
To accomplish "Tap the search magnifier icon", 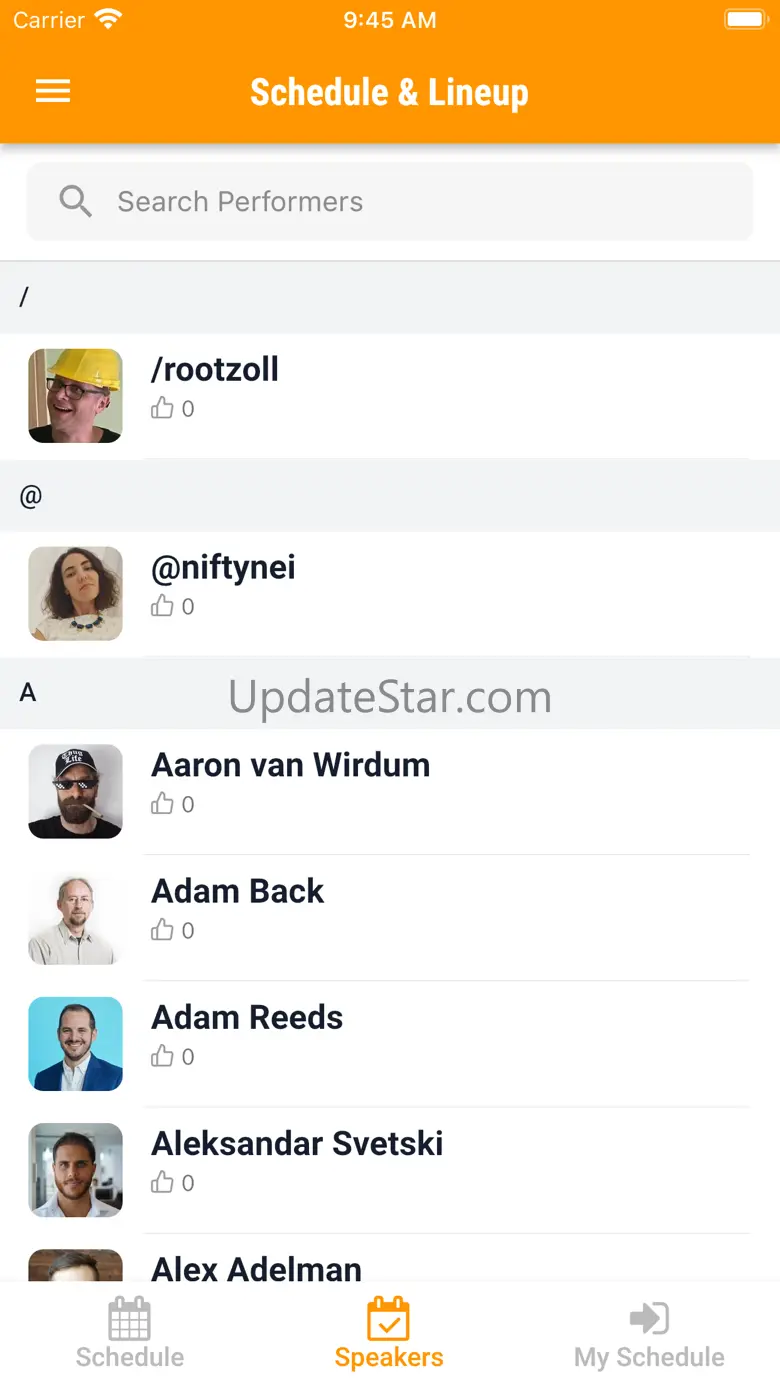I will point(75,201).
